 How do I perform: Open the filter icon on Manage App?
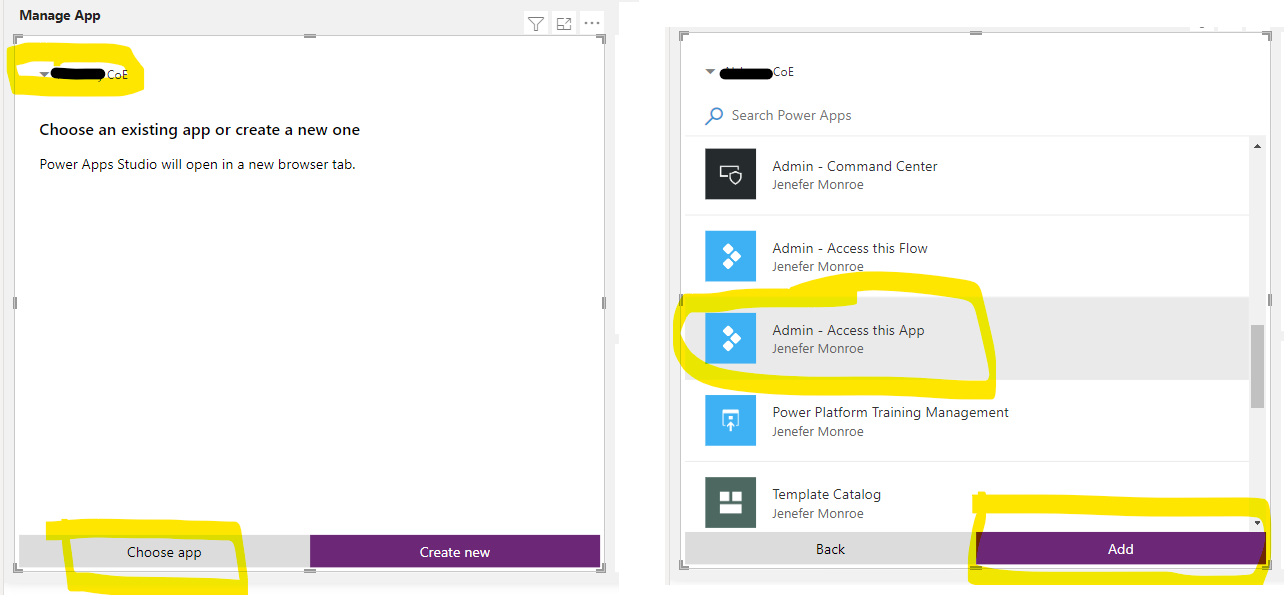point(536,23)
